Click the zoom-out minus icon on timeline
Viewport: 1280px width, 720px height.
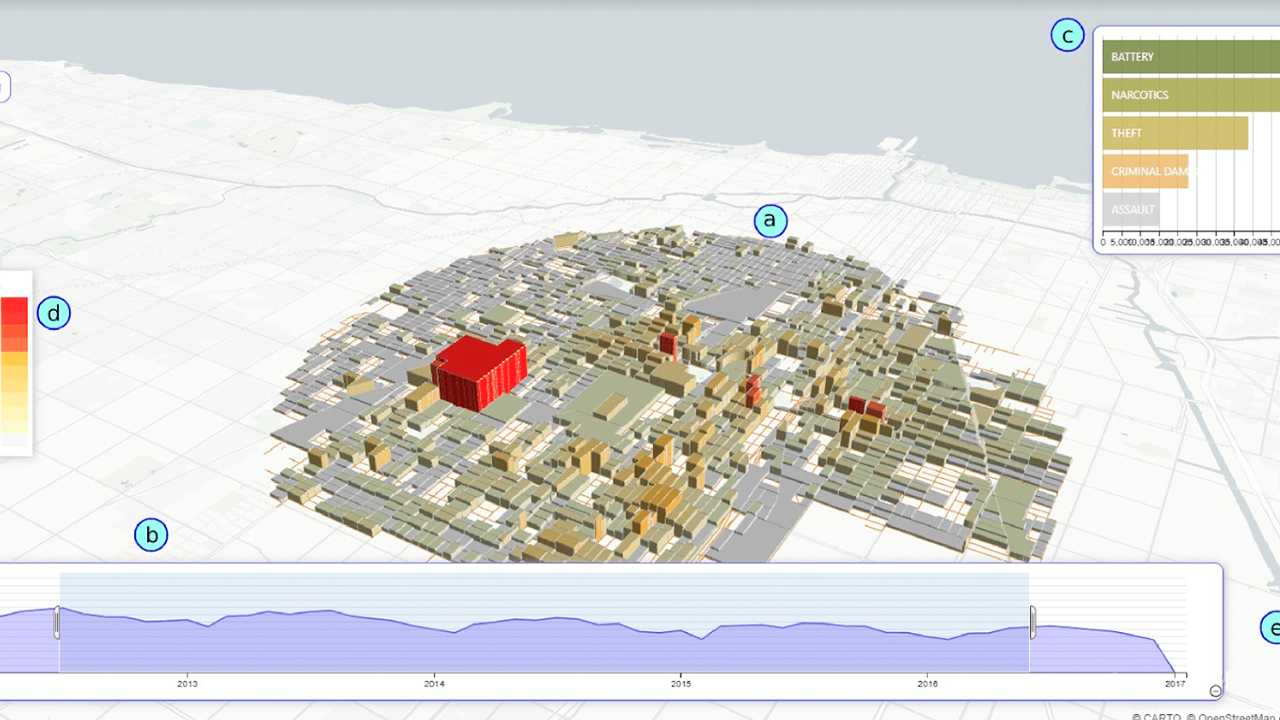pos(1215,690)
